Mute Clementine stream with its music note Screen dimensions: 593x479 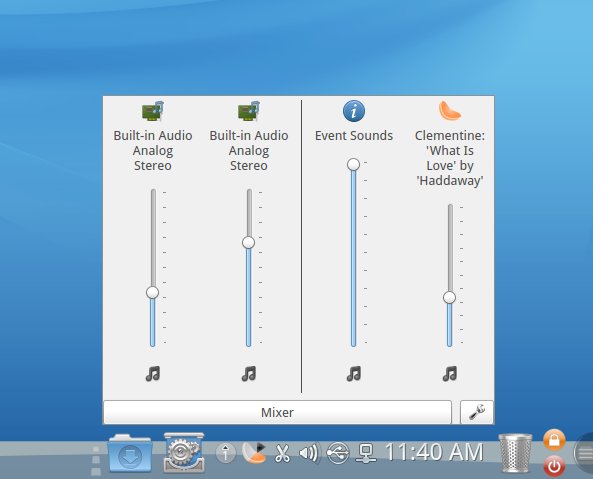click(x=450, y=374)
